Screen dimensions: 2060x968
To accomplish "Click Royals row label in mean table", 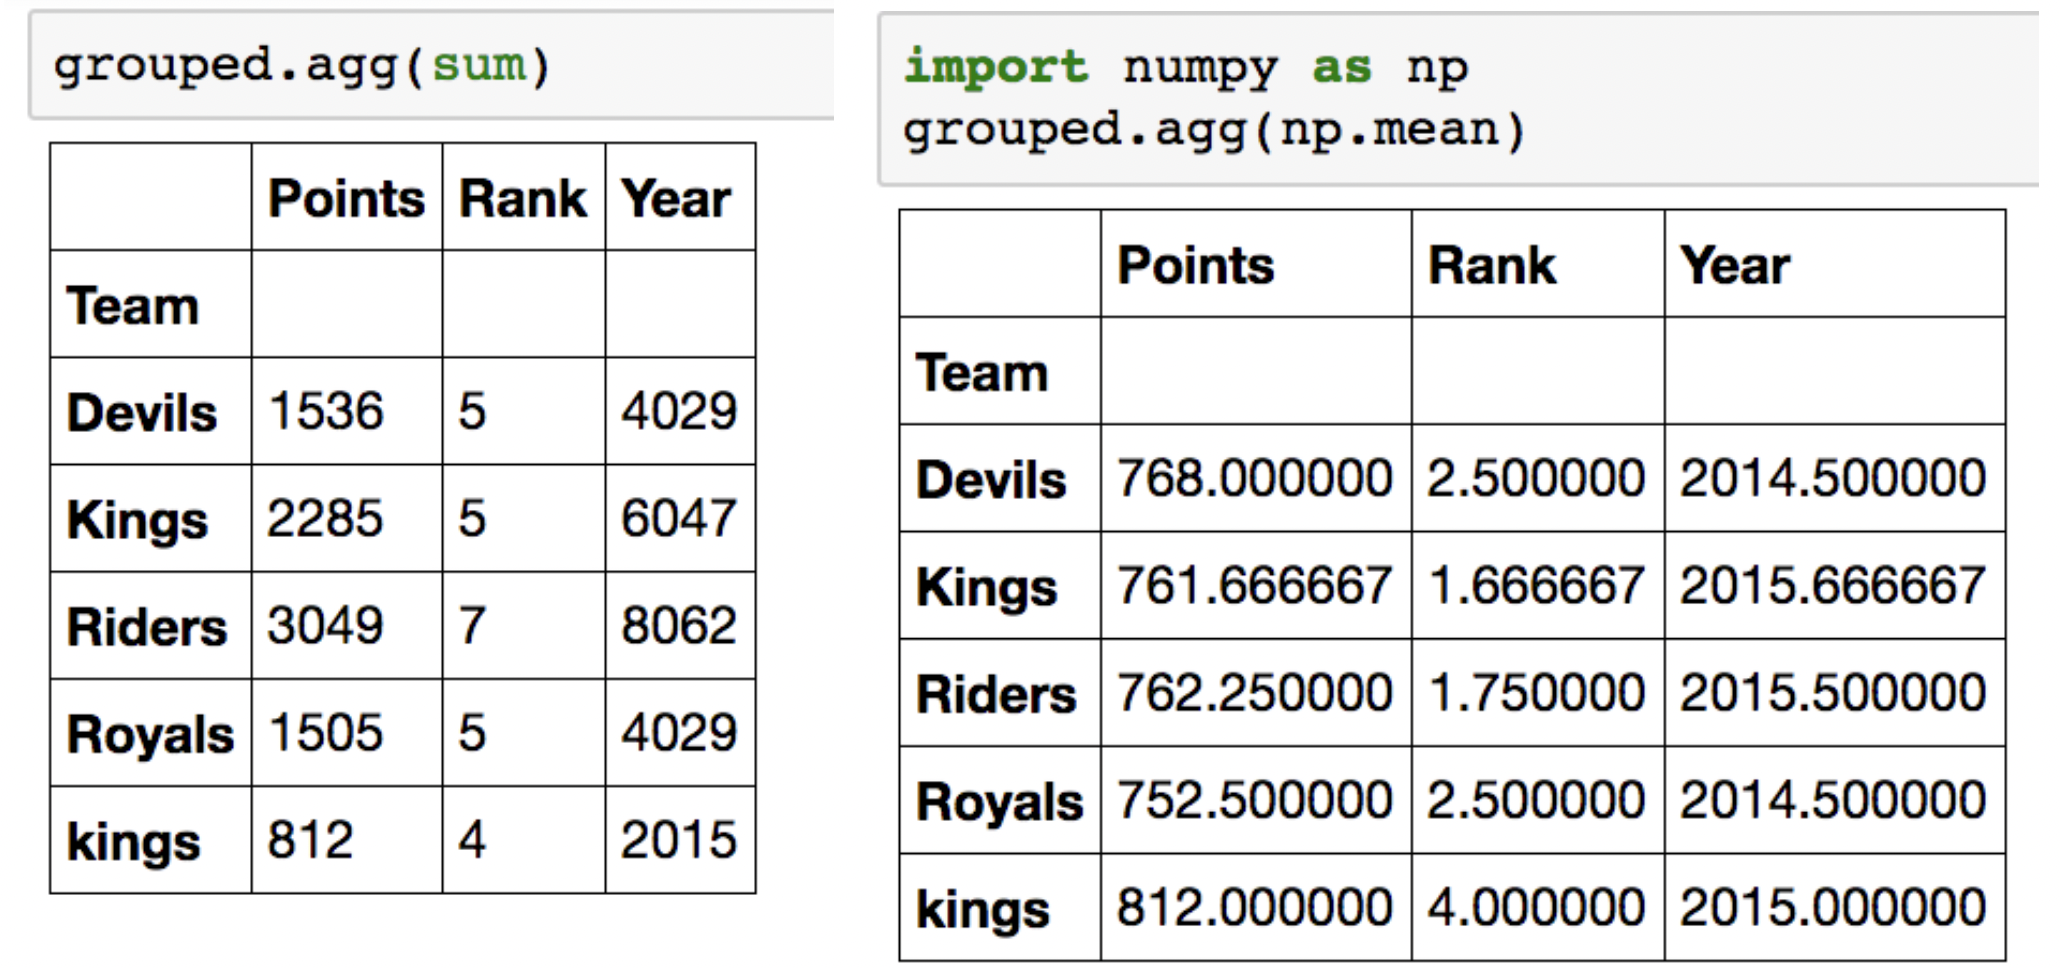I will tap(1000, 801).
